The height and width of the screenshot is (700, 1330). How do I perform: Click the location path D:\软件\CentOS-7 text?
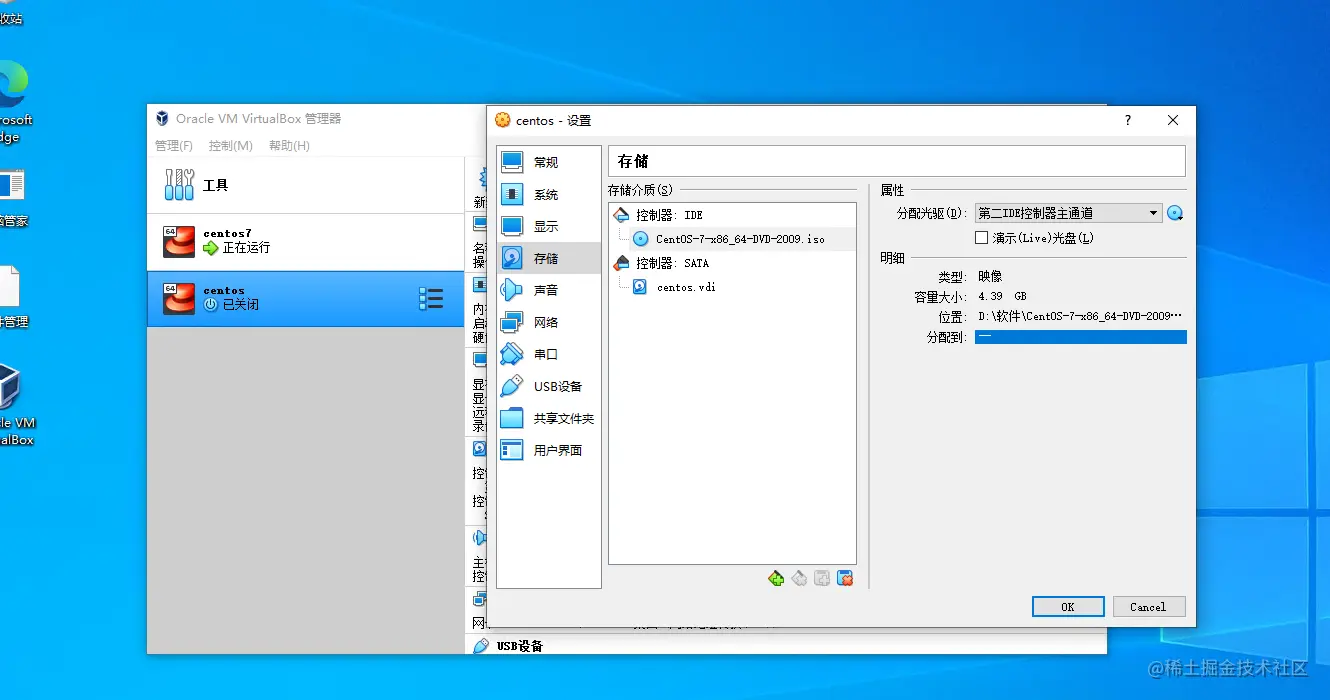tap(1080, 316)
